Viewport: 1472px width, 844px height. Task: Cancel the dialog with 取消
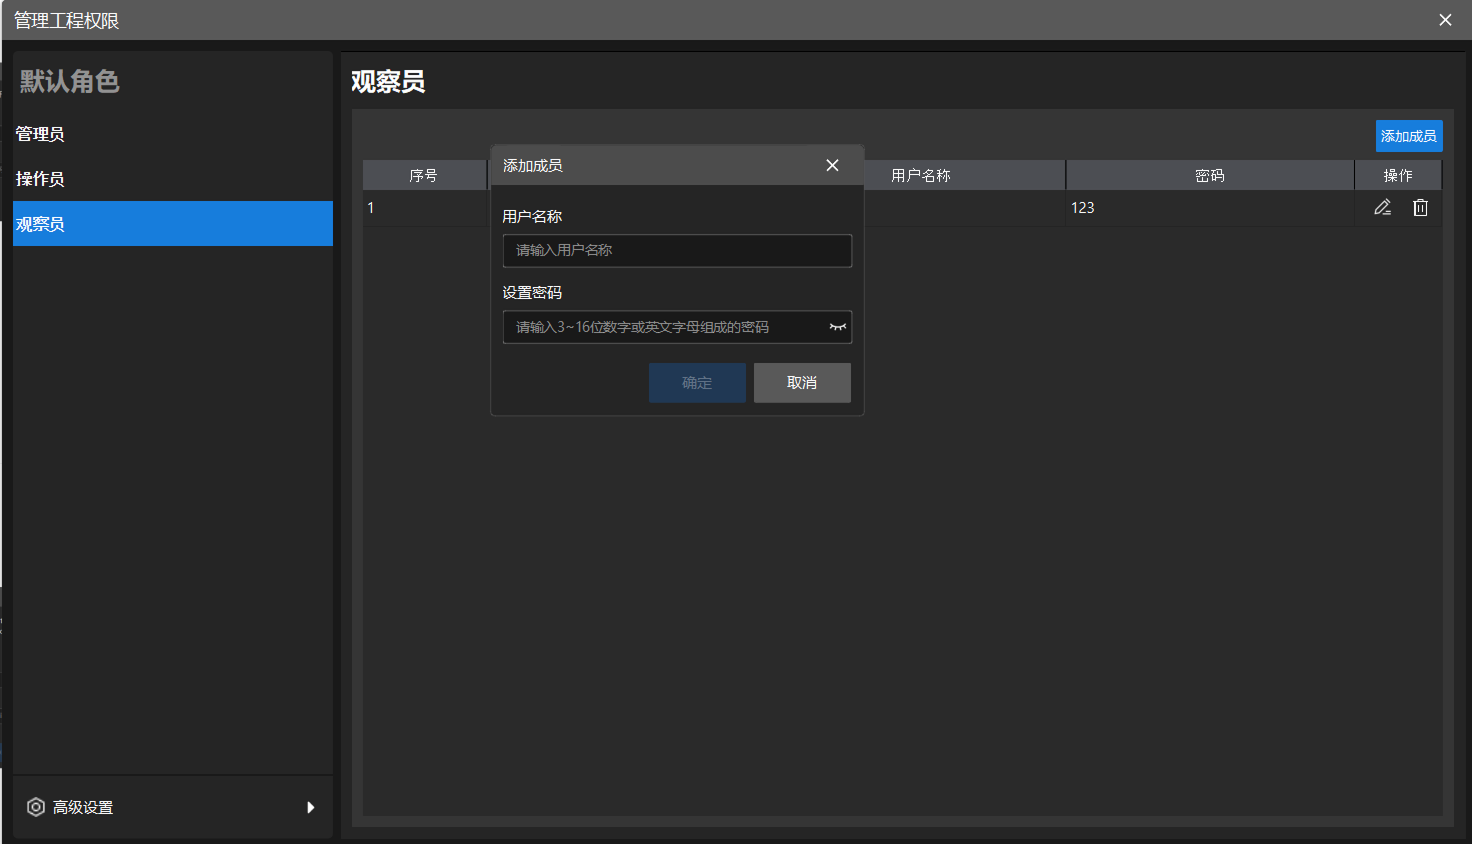pos(802,382)
